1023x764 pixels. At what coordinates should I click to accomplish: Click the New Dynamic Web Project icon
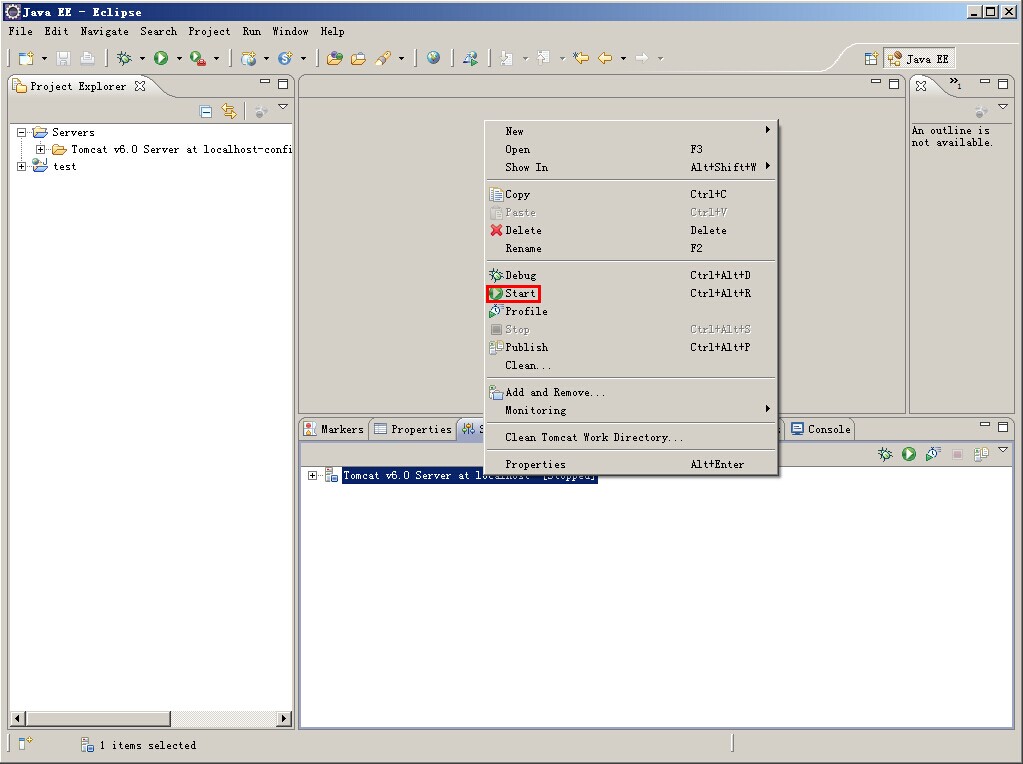249,59
